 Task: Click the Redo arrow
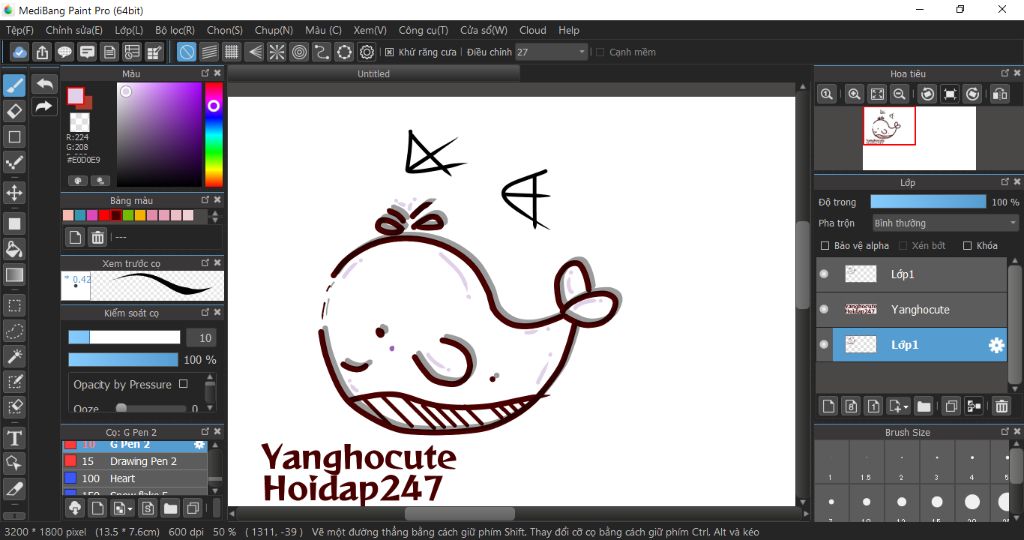tap(44, 106)
